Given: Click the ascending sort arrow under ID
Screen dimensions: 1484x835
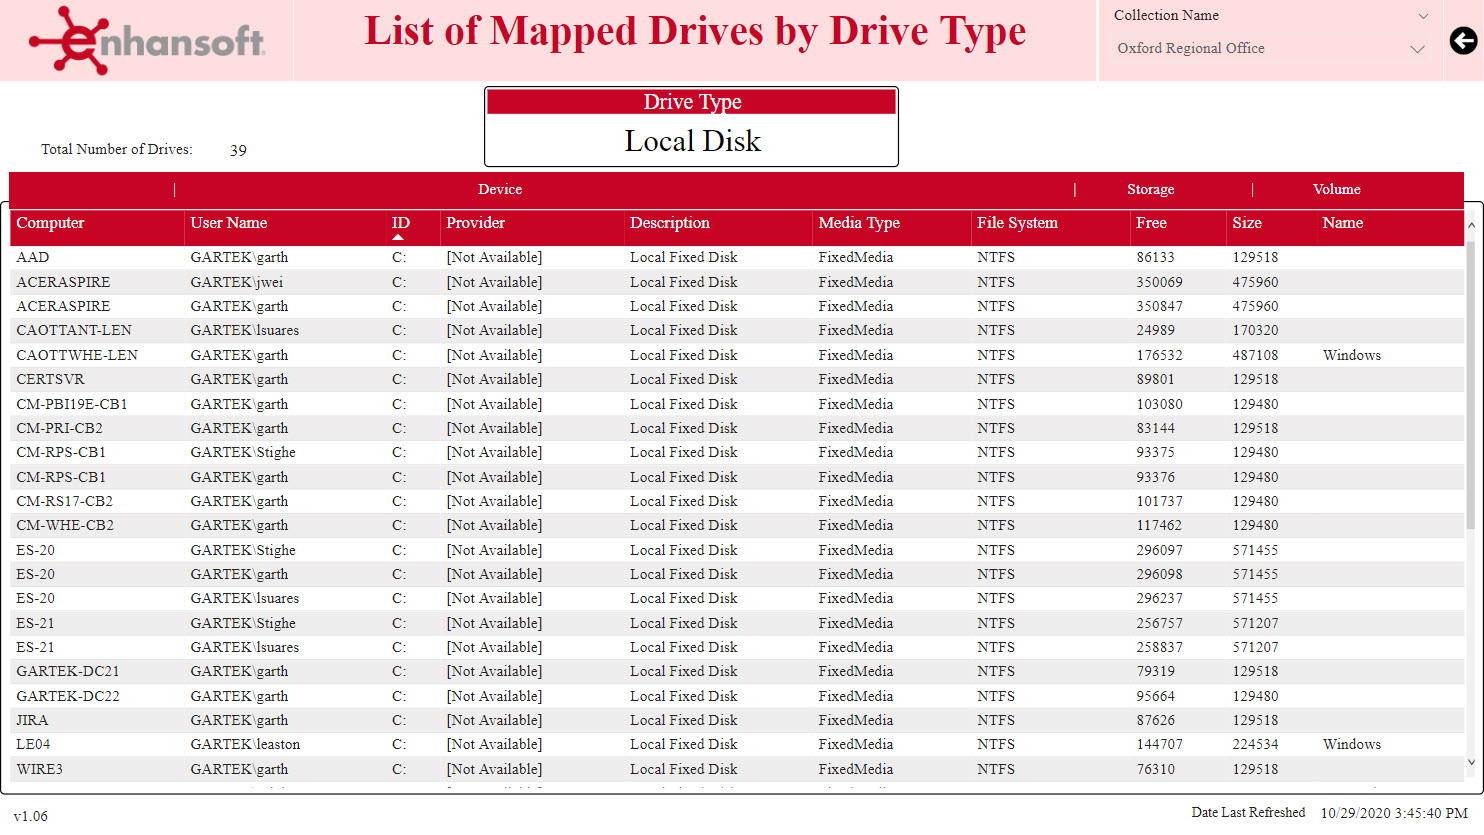Looking at the screenshot, I should (x=398, y=240).
